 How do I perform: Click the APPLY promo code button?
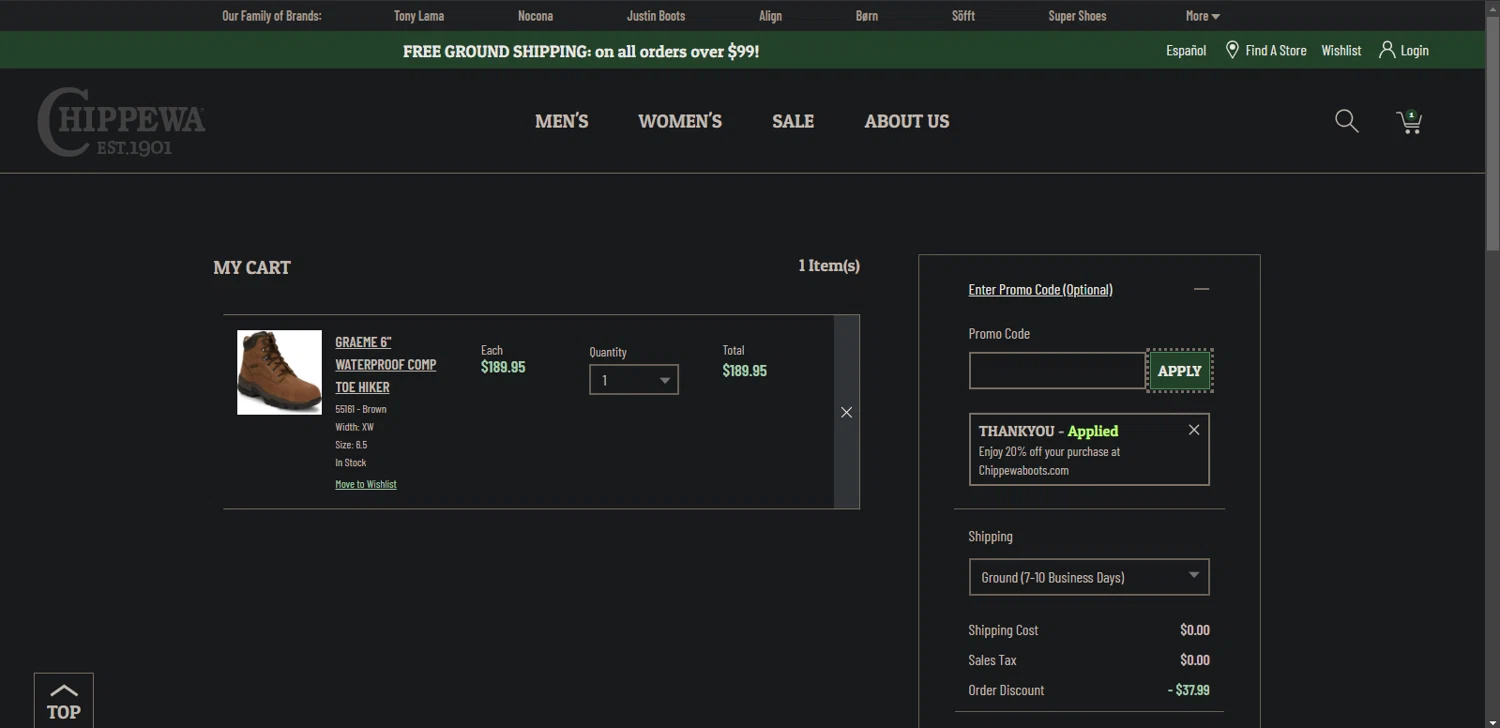[1180, 370]
